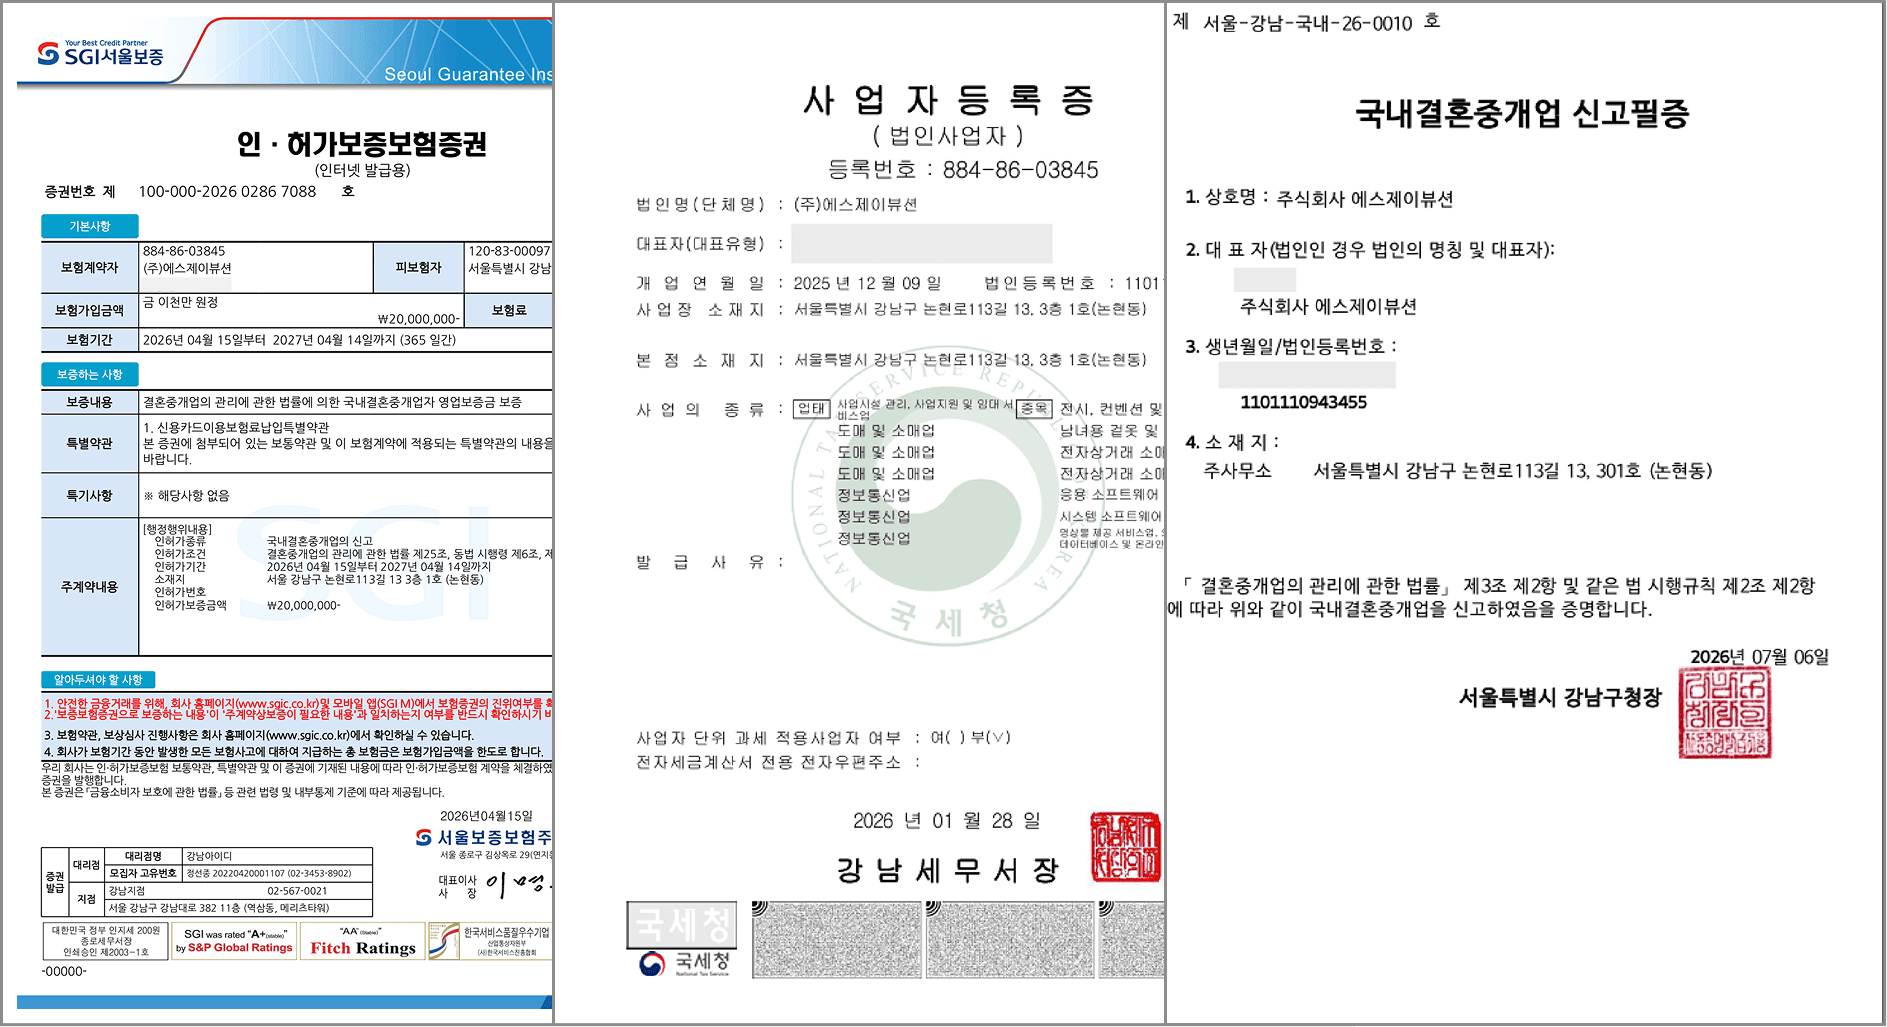
Task: Click the 서울-강남-국내-26-0010 certificate number
Action: click(1308, 23)
